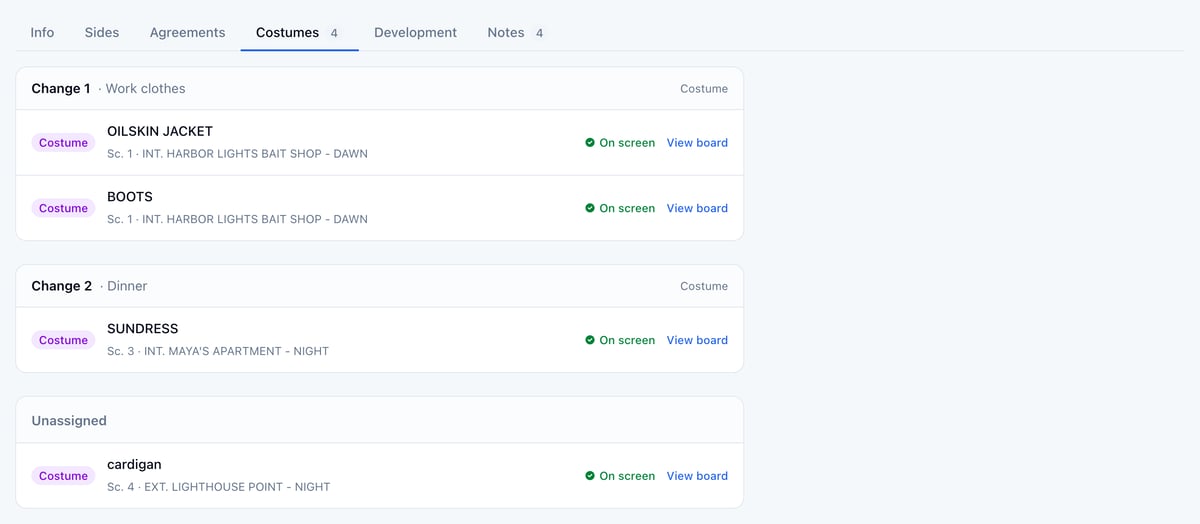
Task: Click Costume tag beside OILSKIN JACKET
Action: [x=63, y=143]
